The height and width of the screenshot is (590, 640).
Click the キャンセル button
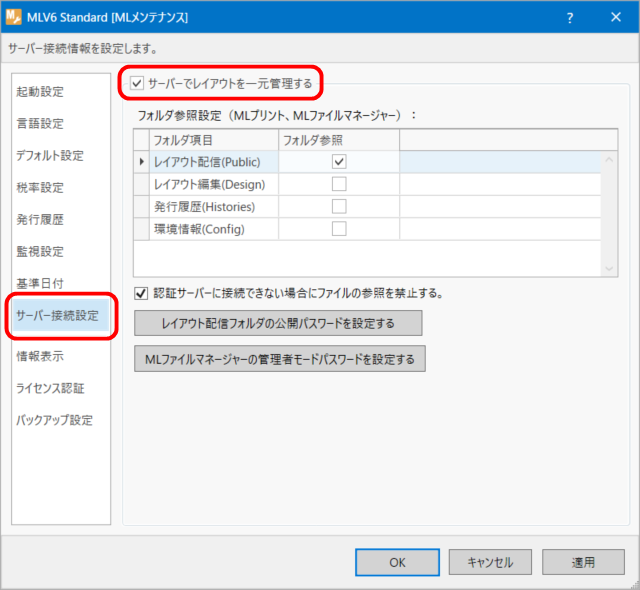coord(490,563)
